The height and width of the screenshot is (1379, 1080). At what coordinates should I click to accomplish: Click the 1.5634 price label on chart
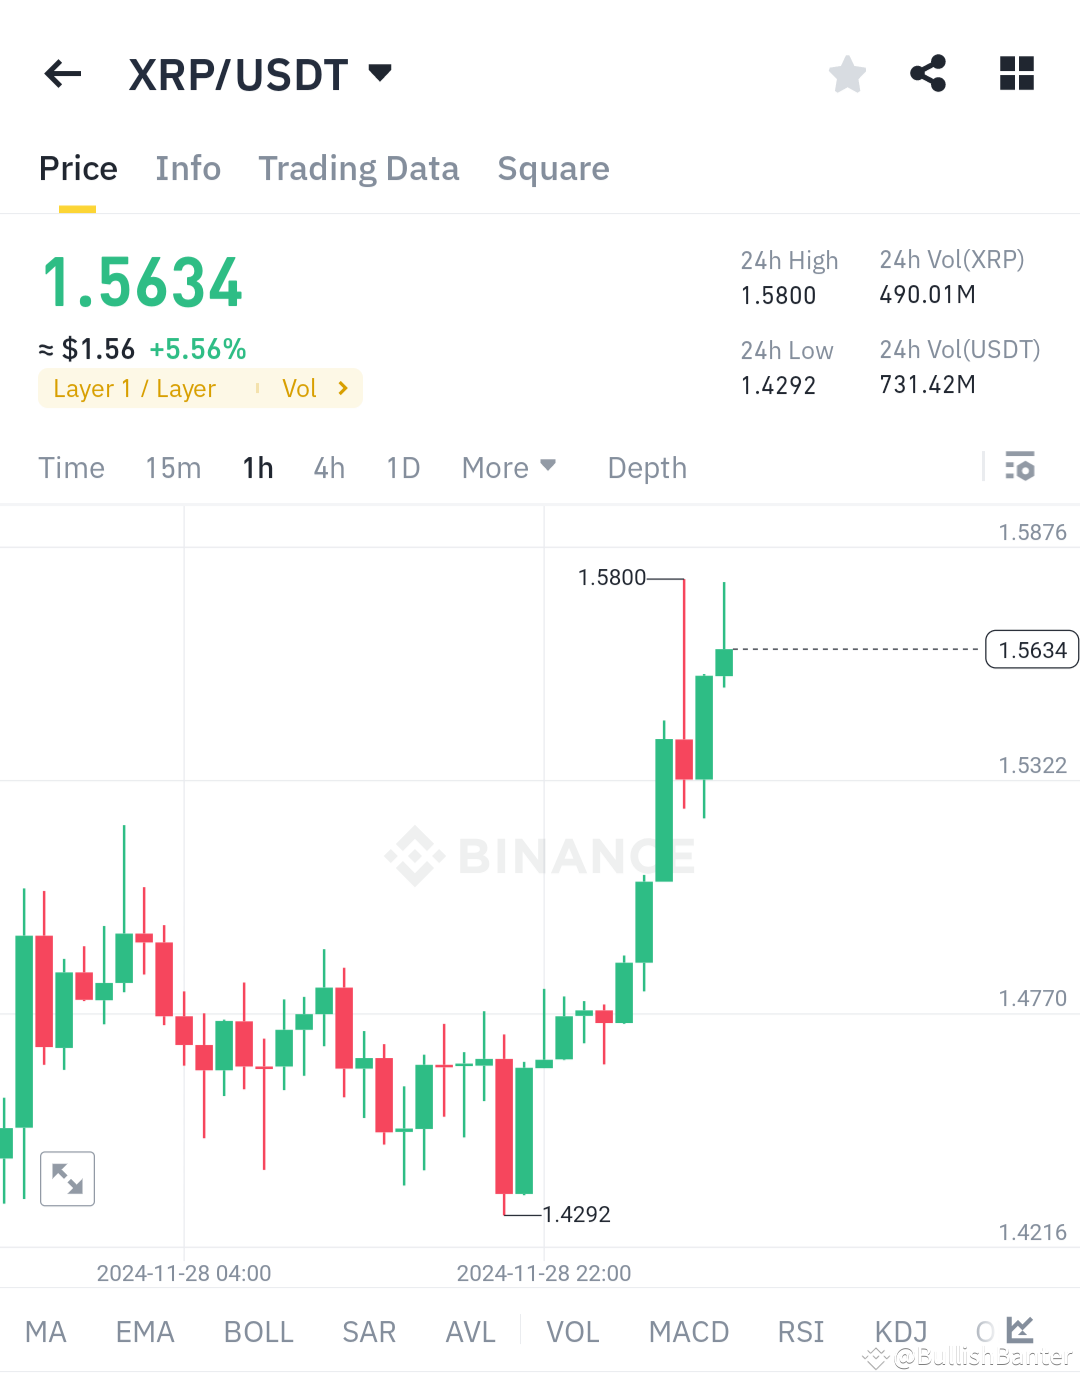point(1032,649)
